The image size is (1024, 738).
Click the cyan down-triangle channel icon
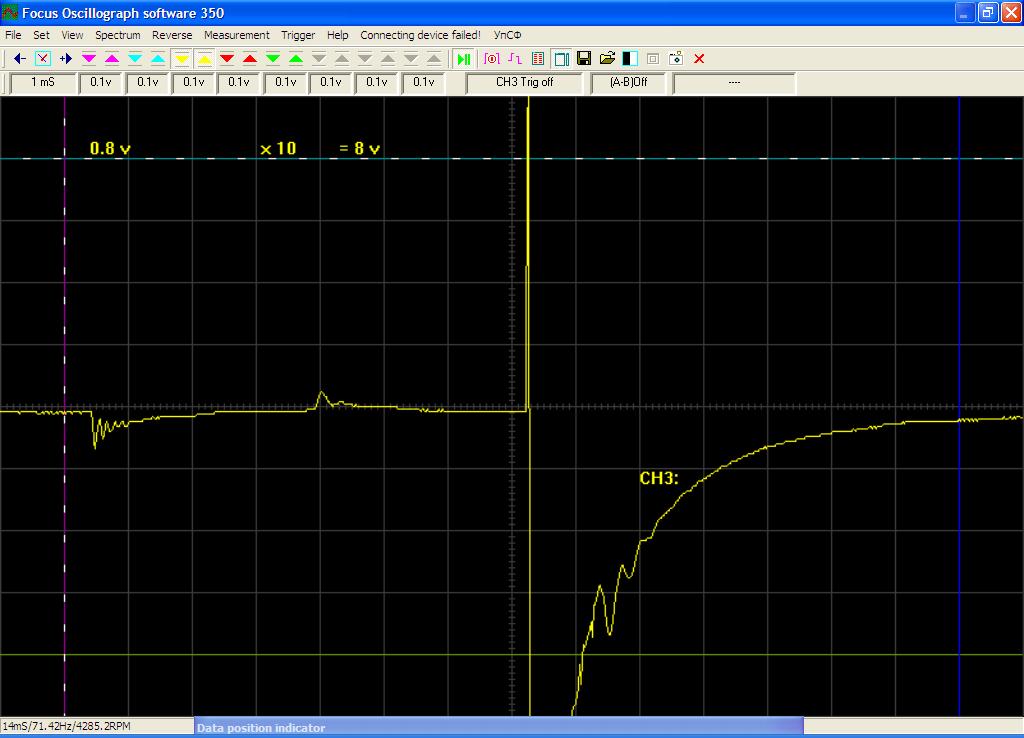coord(135,59)
